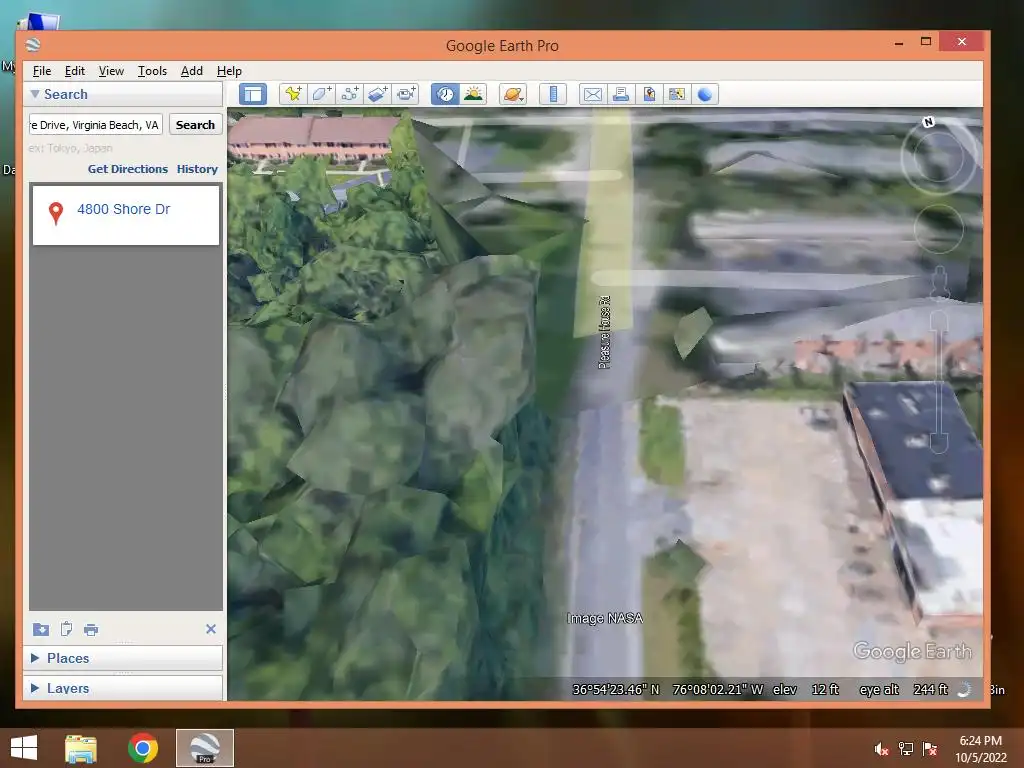
Task: Add a placemark with the pushpin icon
Action: (293, 94)
